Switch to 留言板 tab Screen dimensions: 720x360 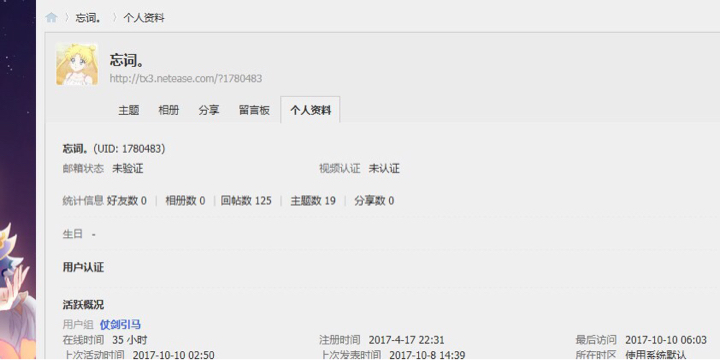(x=254, y=110)
